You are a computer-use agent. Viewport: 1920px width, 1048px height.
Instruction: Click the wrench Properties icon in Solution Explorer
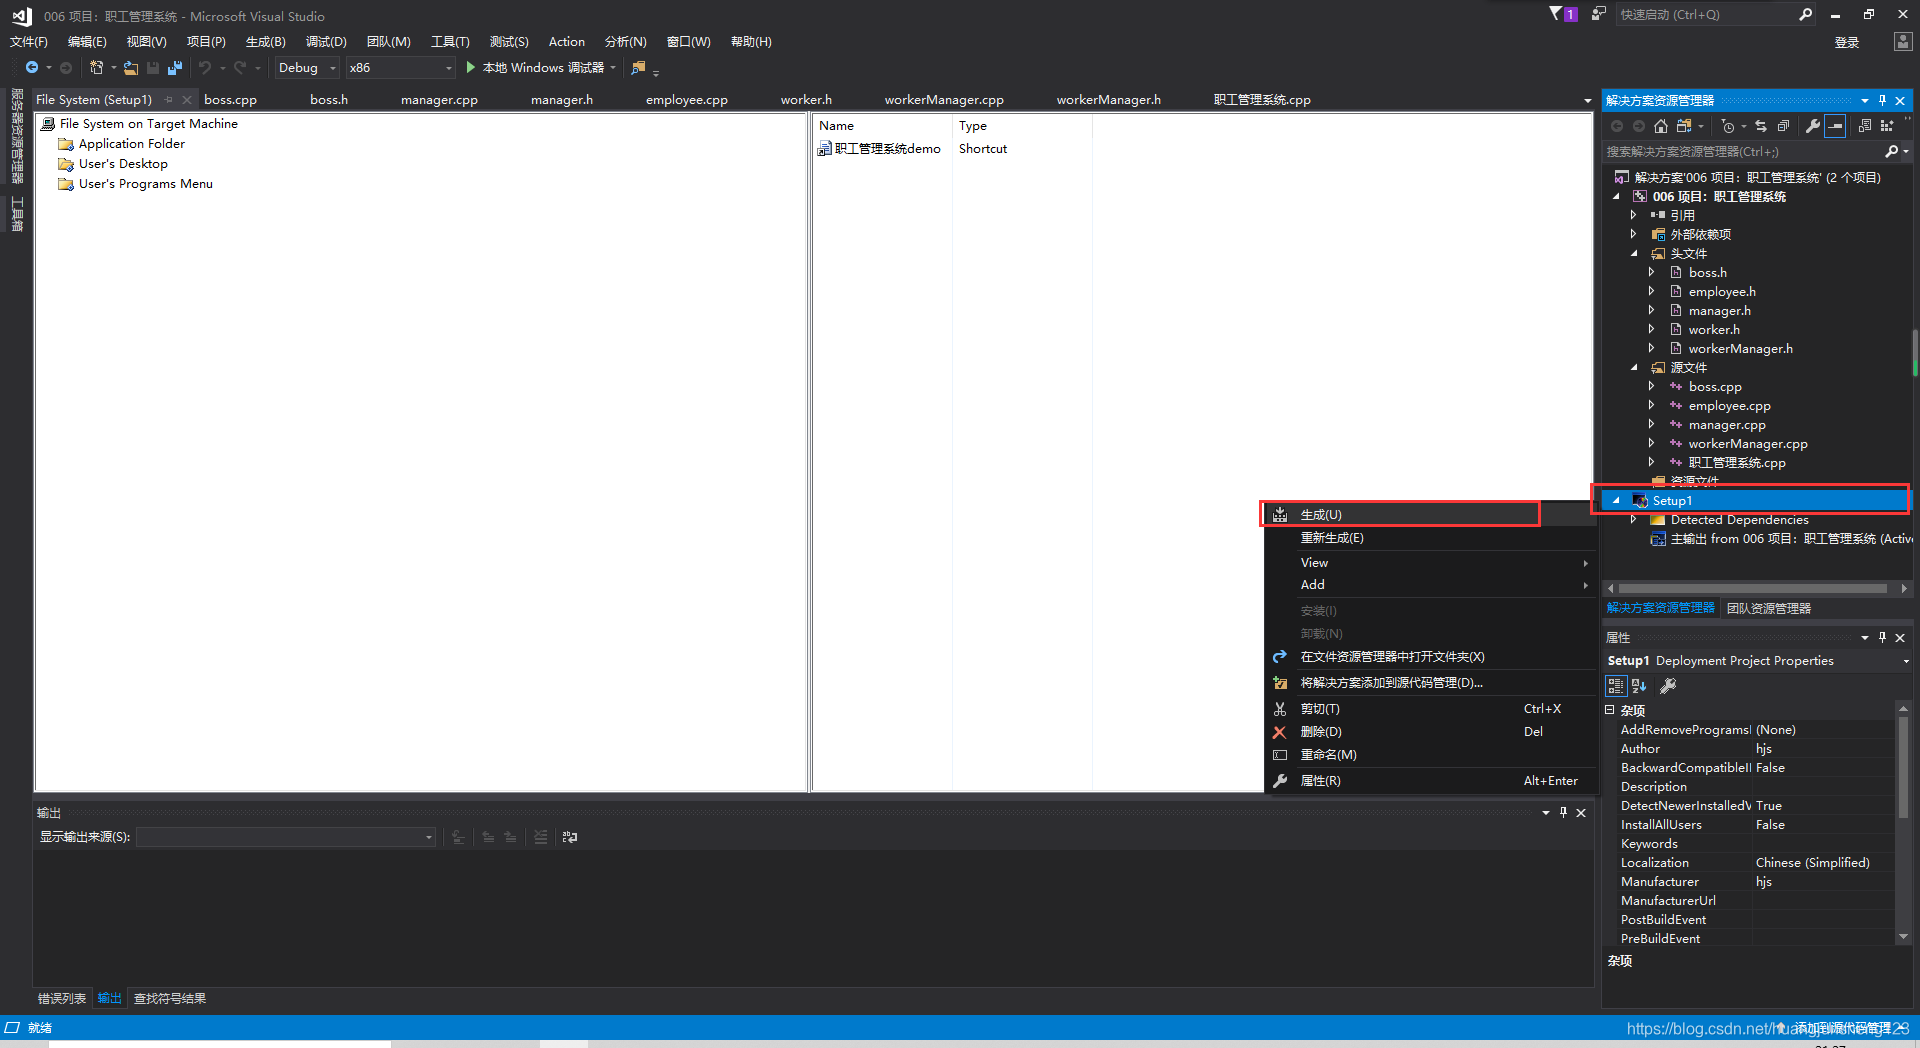point(1813,126)
